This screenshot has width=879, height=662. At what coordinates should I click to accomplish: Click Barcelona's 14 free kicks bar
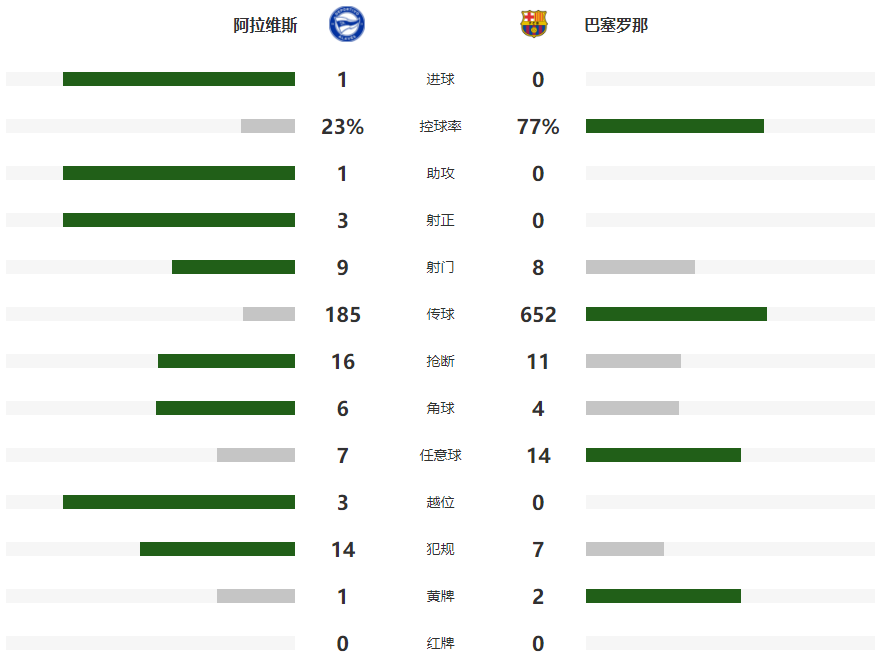point(663,455)
